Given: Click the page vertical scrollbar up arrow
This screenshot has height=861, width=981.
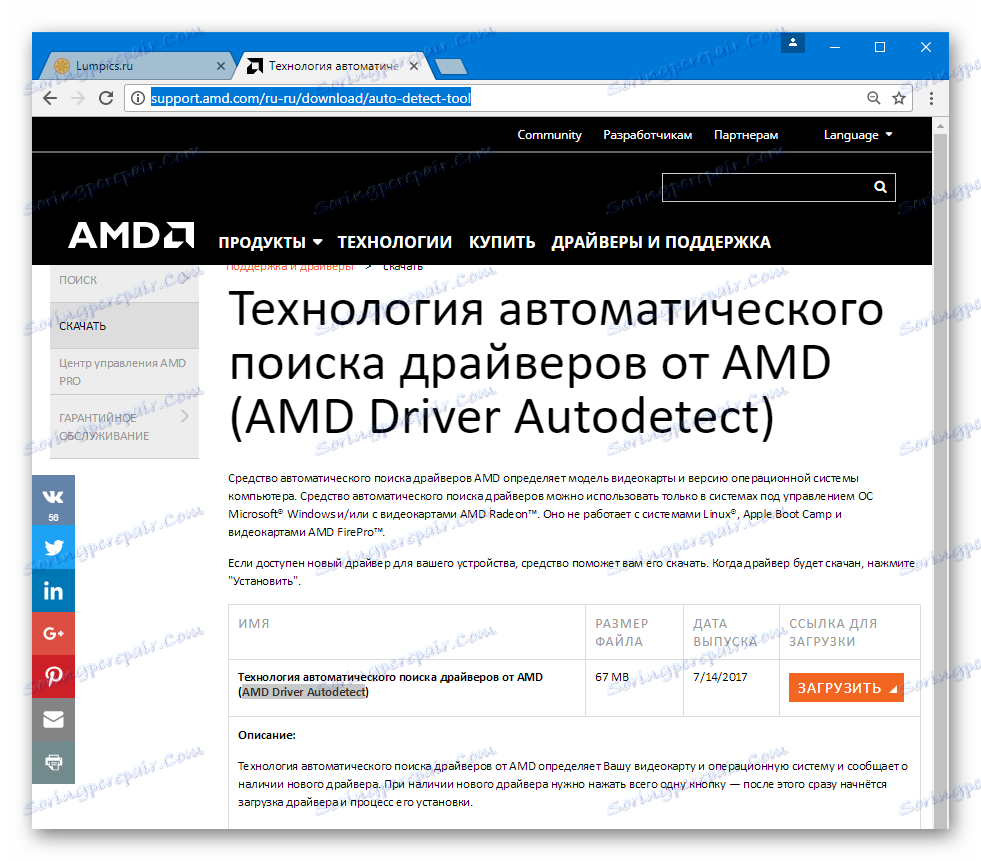Looking at the screenshot, I should pyautogui.click(x=940, y=126).
